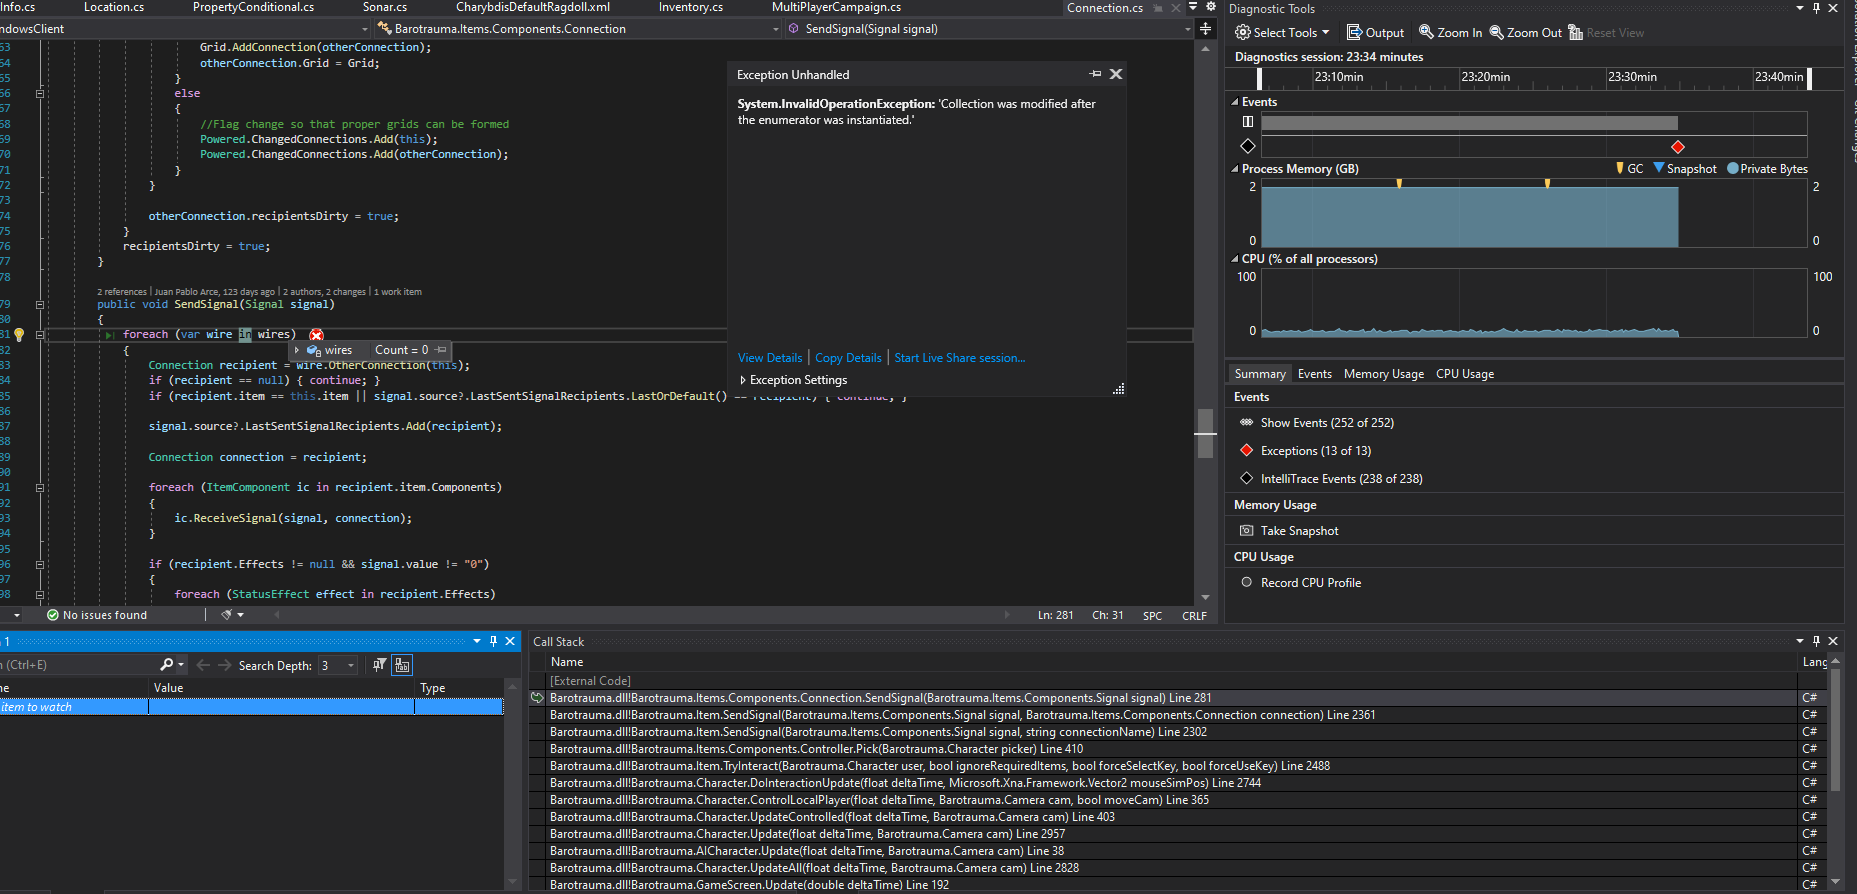Click the Zoom Out magnifier icon
Viewport: 1857px width, 894px height.
(1497, 32)
